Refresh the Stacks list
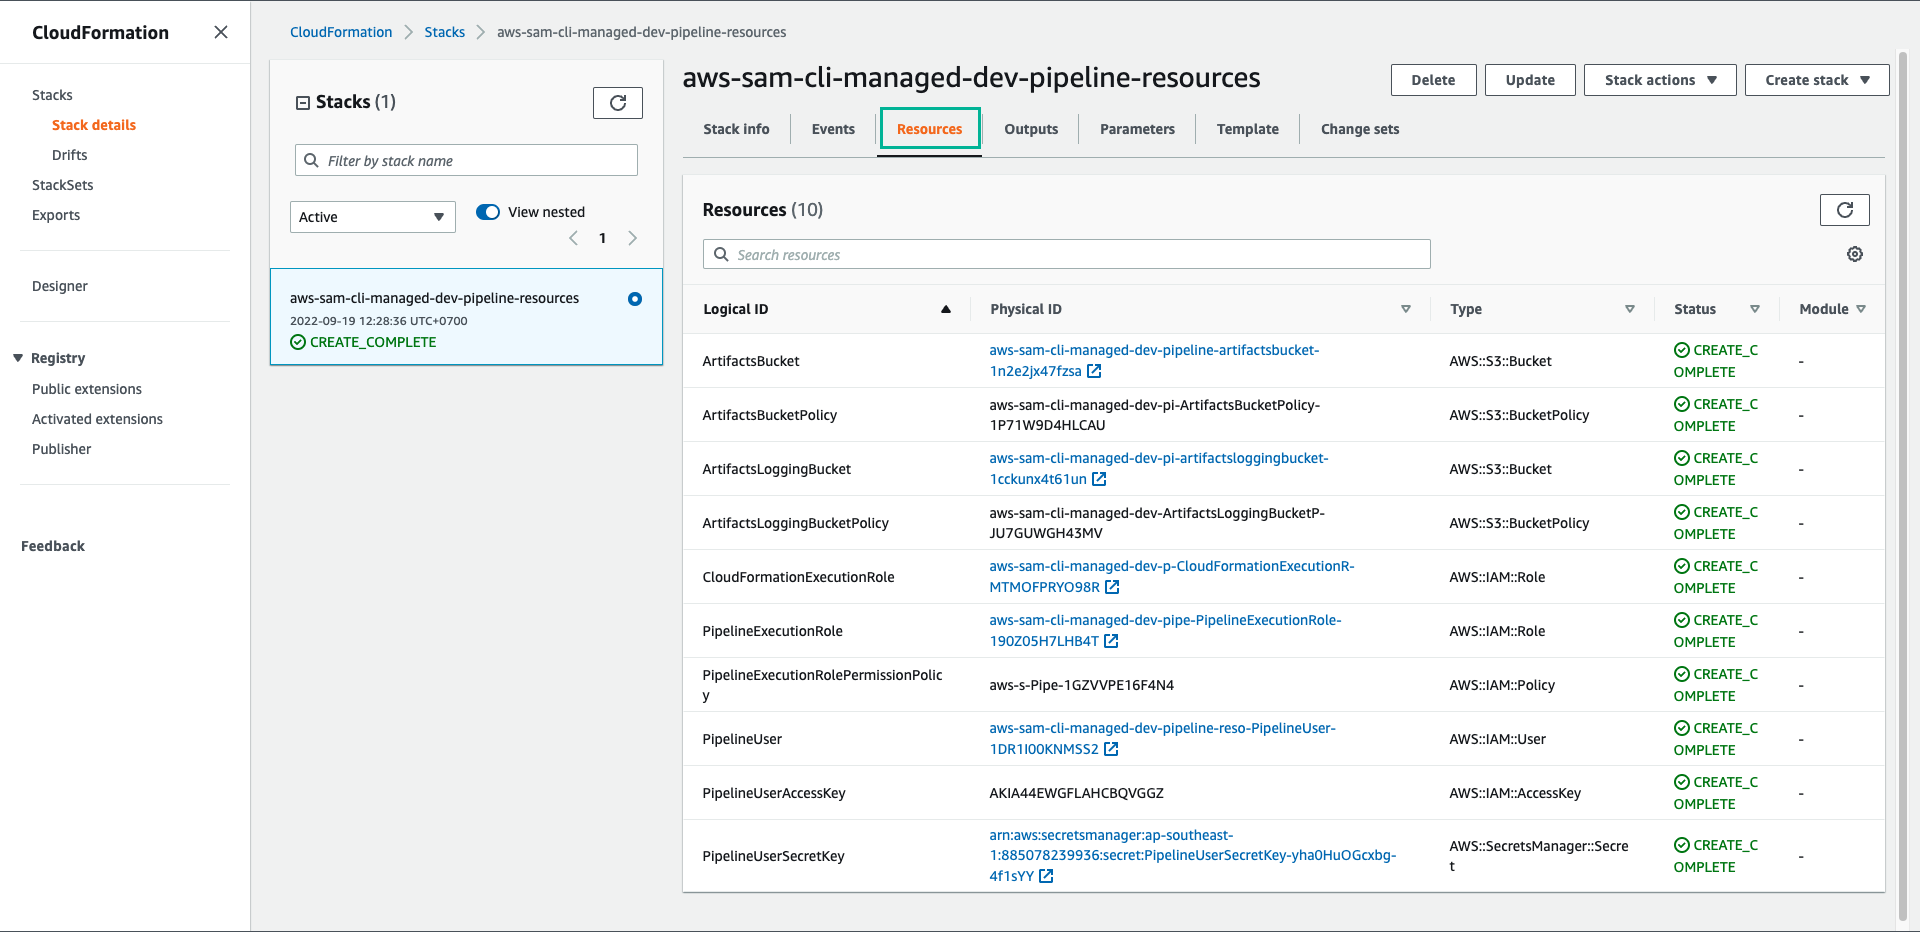 tap(618, 103)
